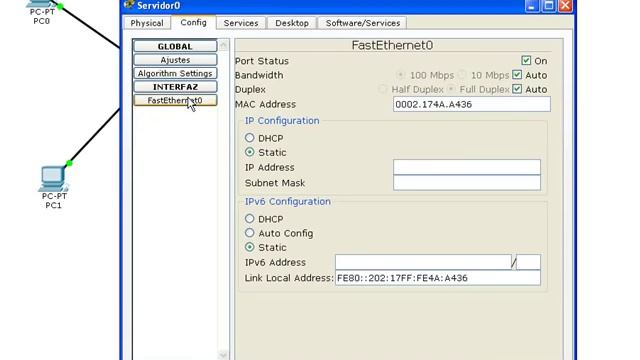Select 10 Mbps bandwidth radio

[462, 75]
